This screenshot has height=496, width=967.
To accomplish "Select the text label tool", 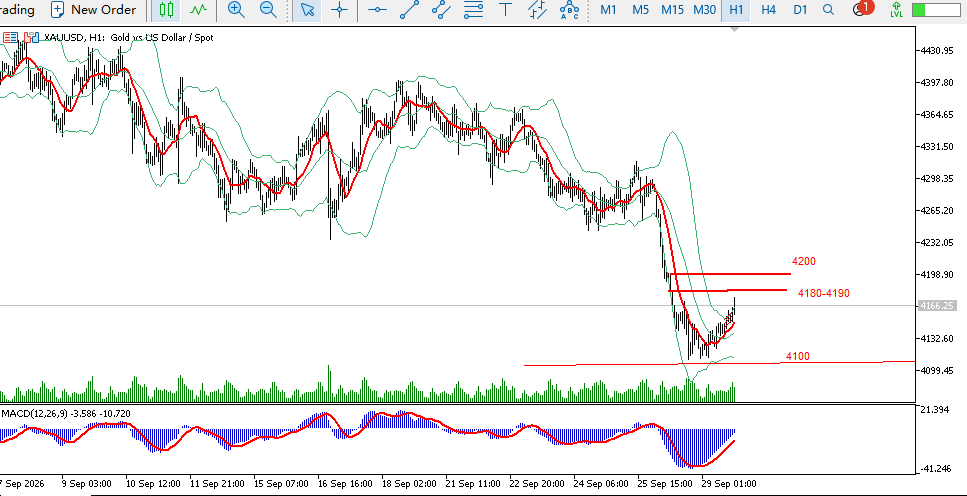I will pos(505,10).
